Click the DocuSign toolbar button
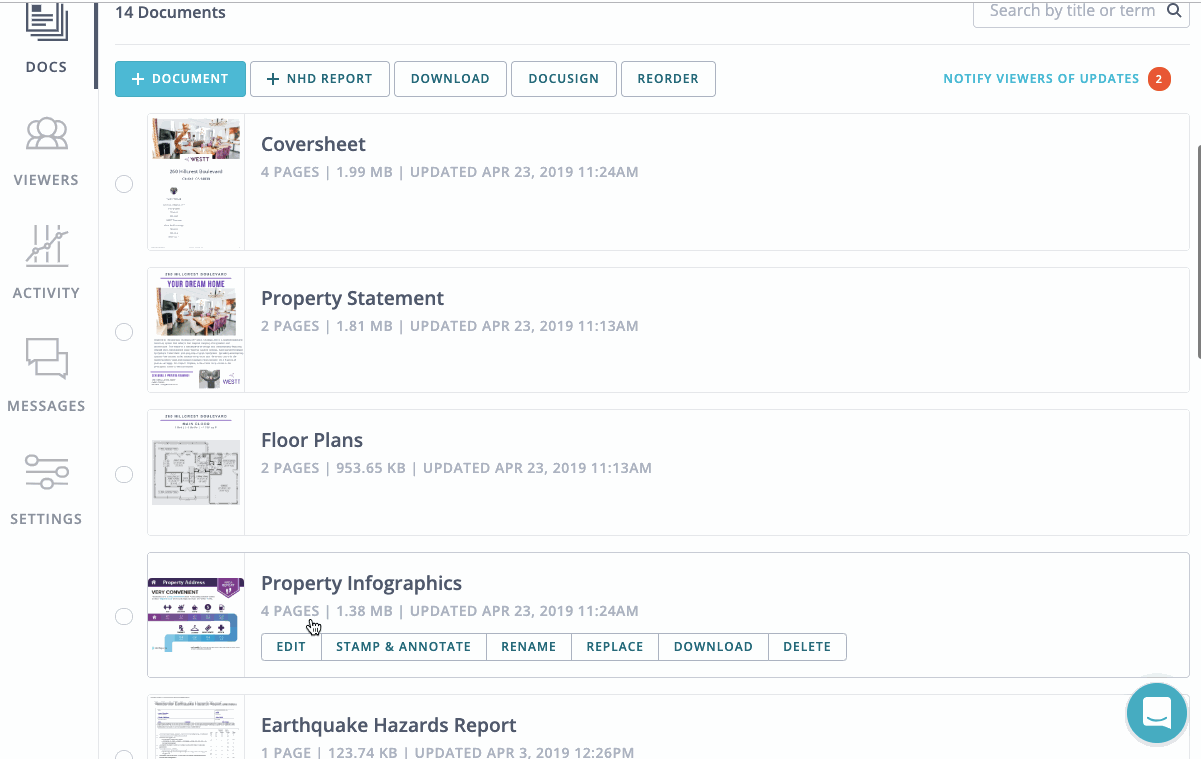Image resolution: width=1201 pixels, height=759 pixels. click(563, 79)
